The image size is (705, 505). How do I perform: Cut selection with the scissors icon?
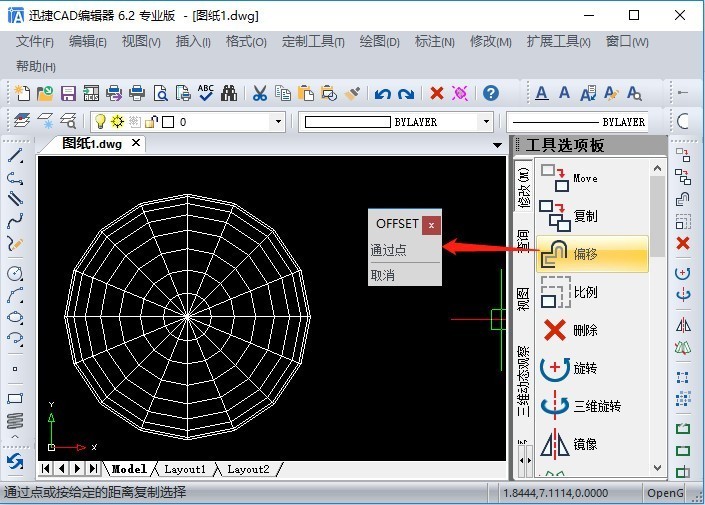pos(259,94)
